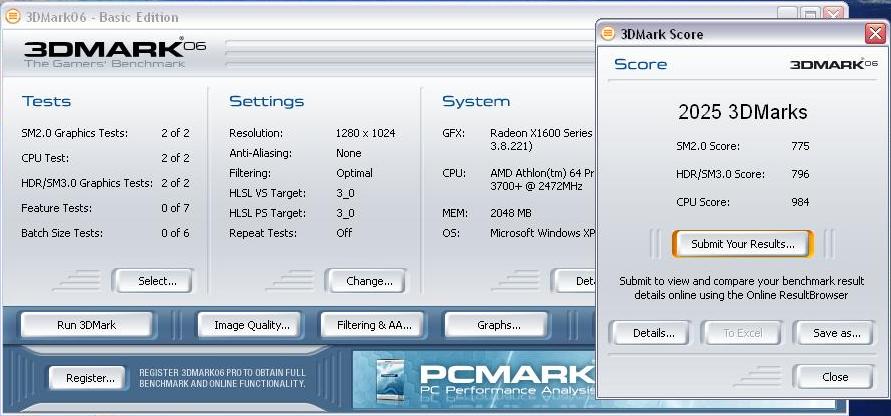
Task: Click the System section heading
Action: pos(476,102)
